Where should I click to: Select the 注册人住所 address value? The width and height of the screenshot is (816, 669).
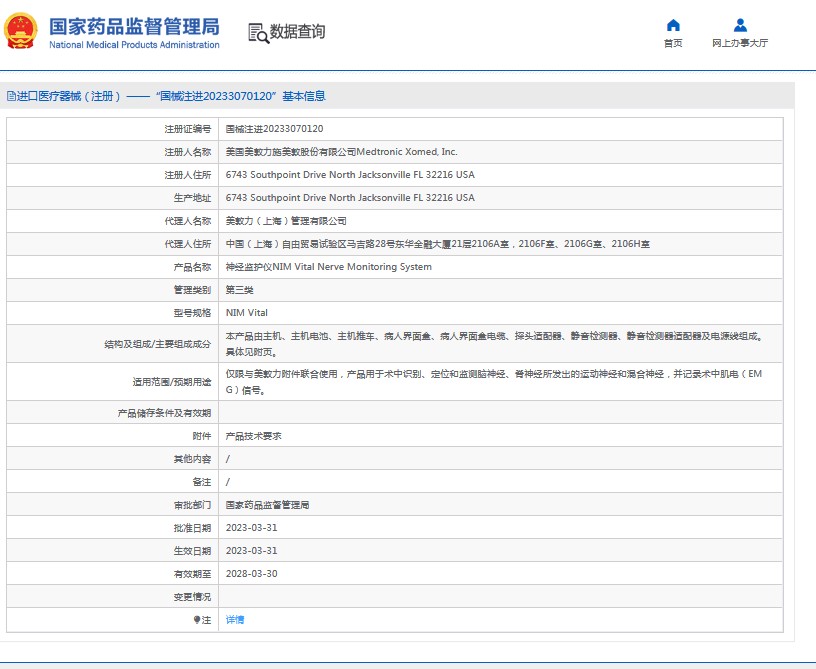(x=350, y=175)
